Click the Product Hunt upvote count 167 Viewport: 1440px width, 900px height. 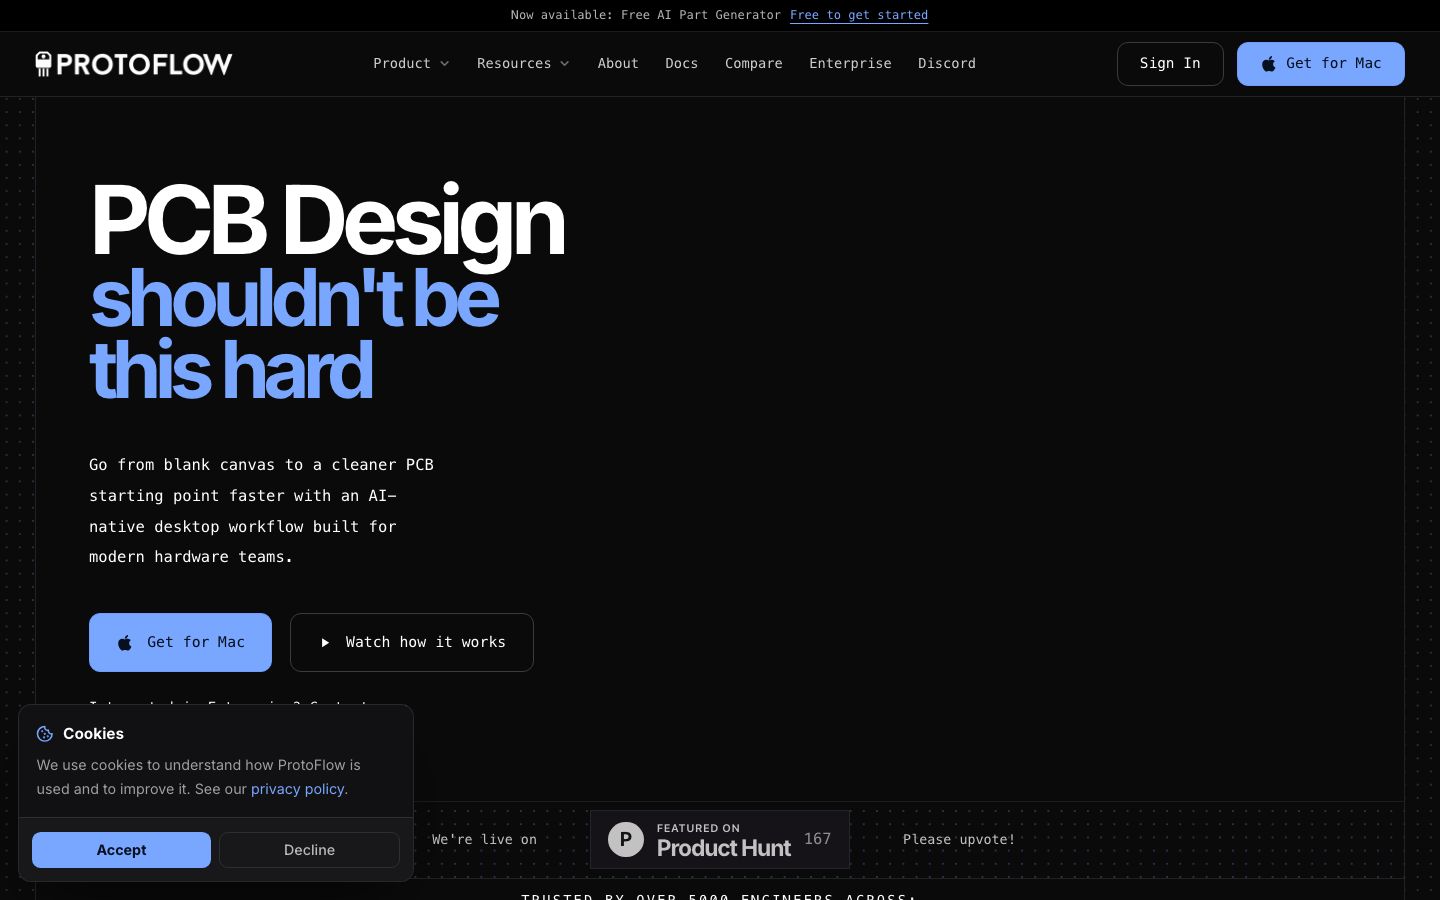(x=817, y=839)
